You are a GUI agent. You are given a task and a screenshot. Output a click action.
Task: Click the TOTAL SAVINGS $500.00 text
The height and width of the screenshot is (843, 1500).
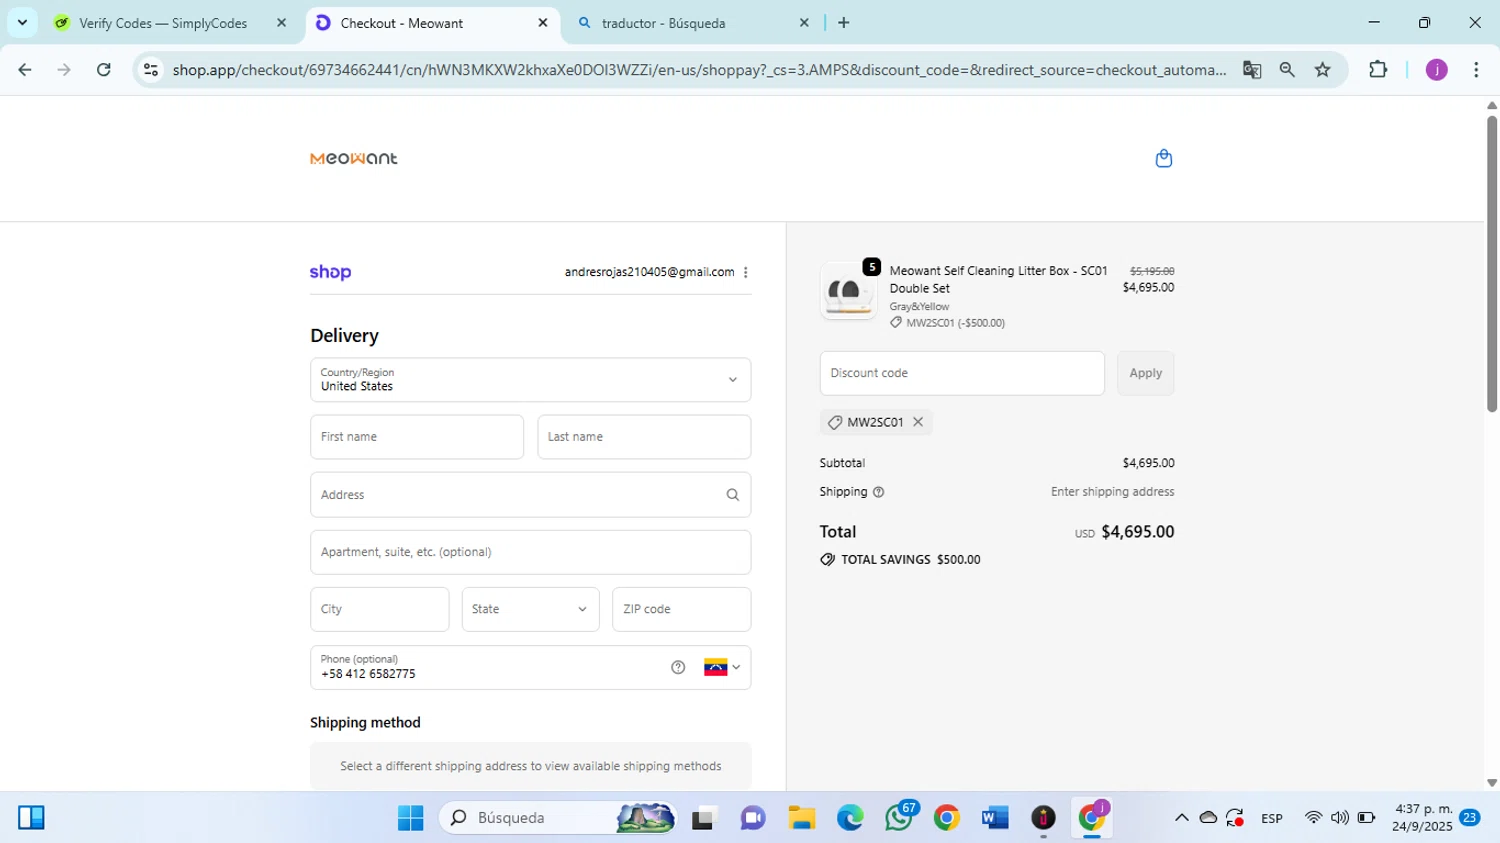click(910, 560)
